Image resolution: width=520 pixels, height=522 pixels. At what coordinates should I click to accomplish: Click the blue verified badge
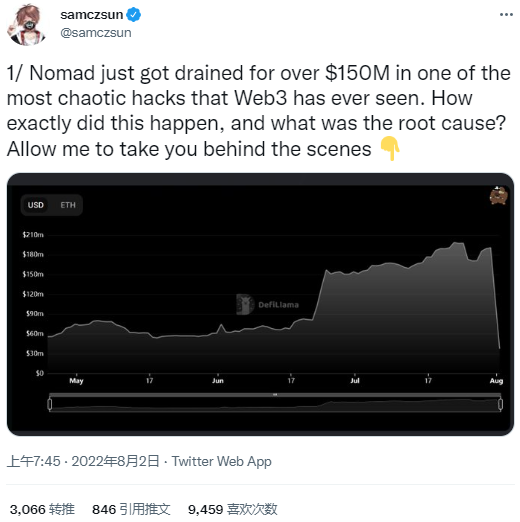click(134, 15)
